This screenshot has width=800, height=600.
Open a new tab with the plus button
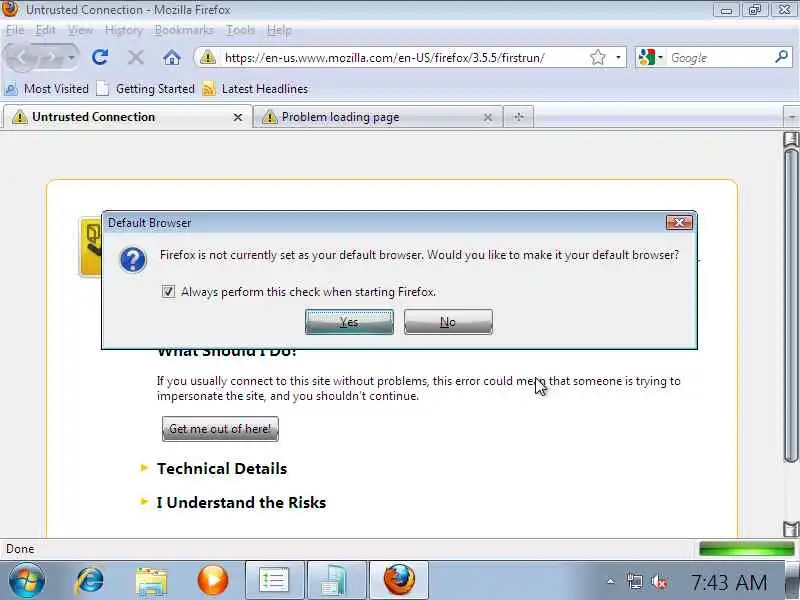518,117
